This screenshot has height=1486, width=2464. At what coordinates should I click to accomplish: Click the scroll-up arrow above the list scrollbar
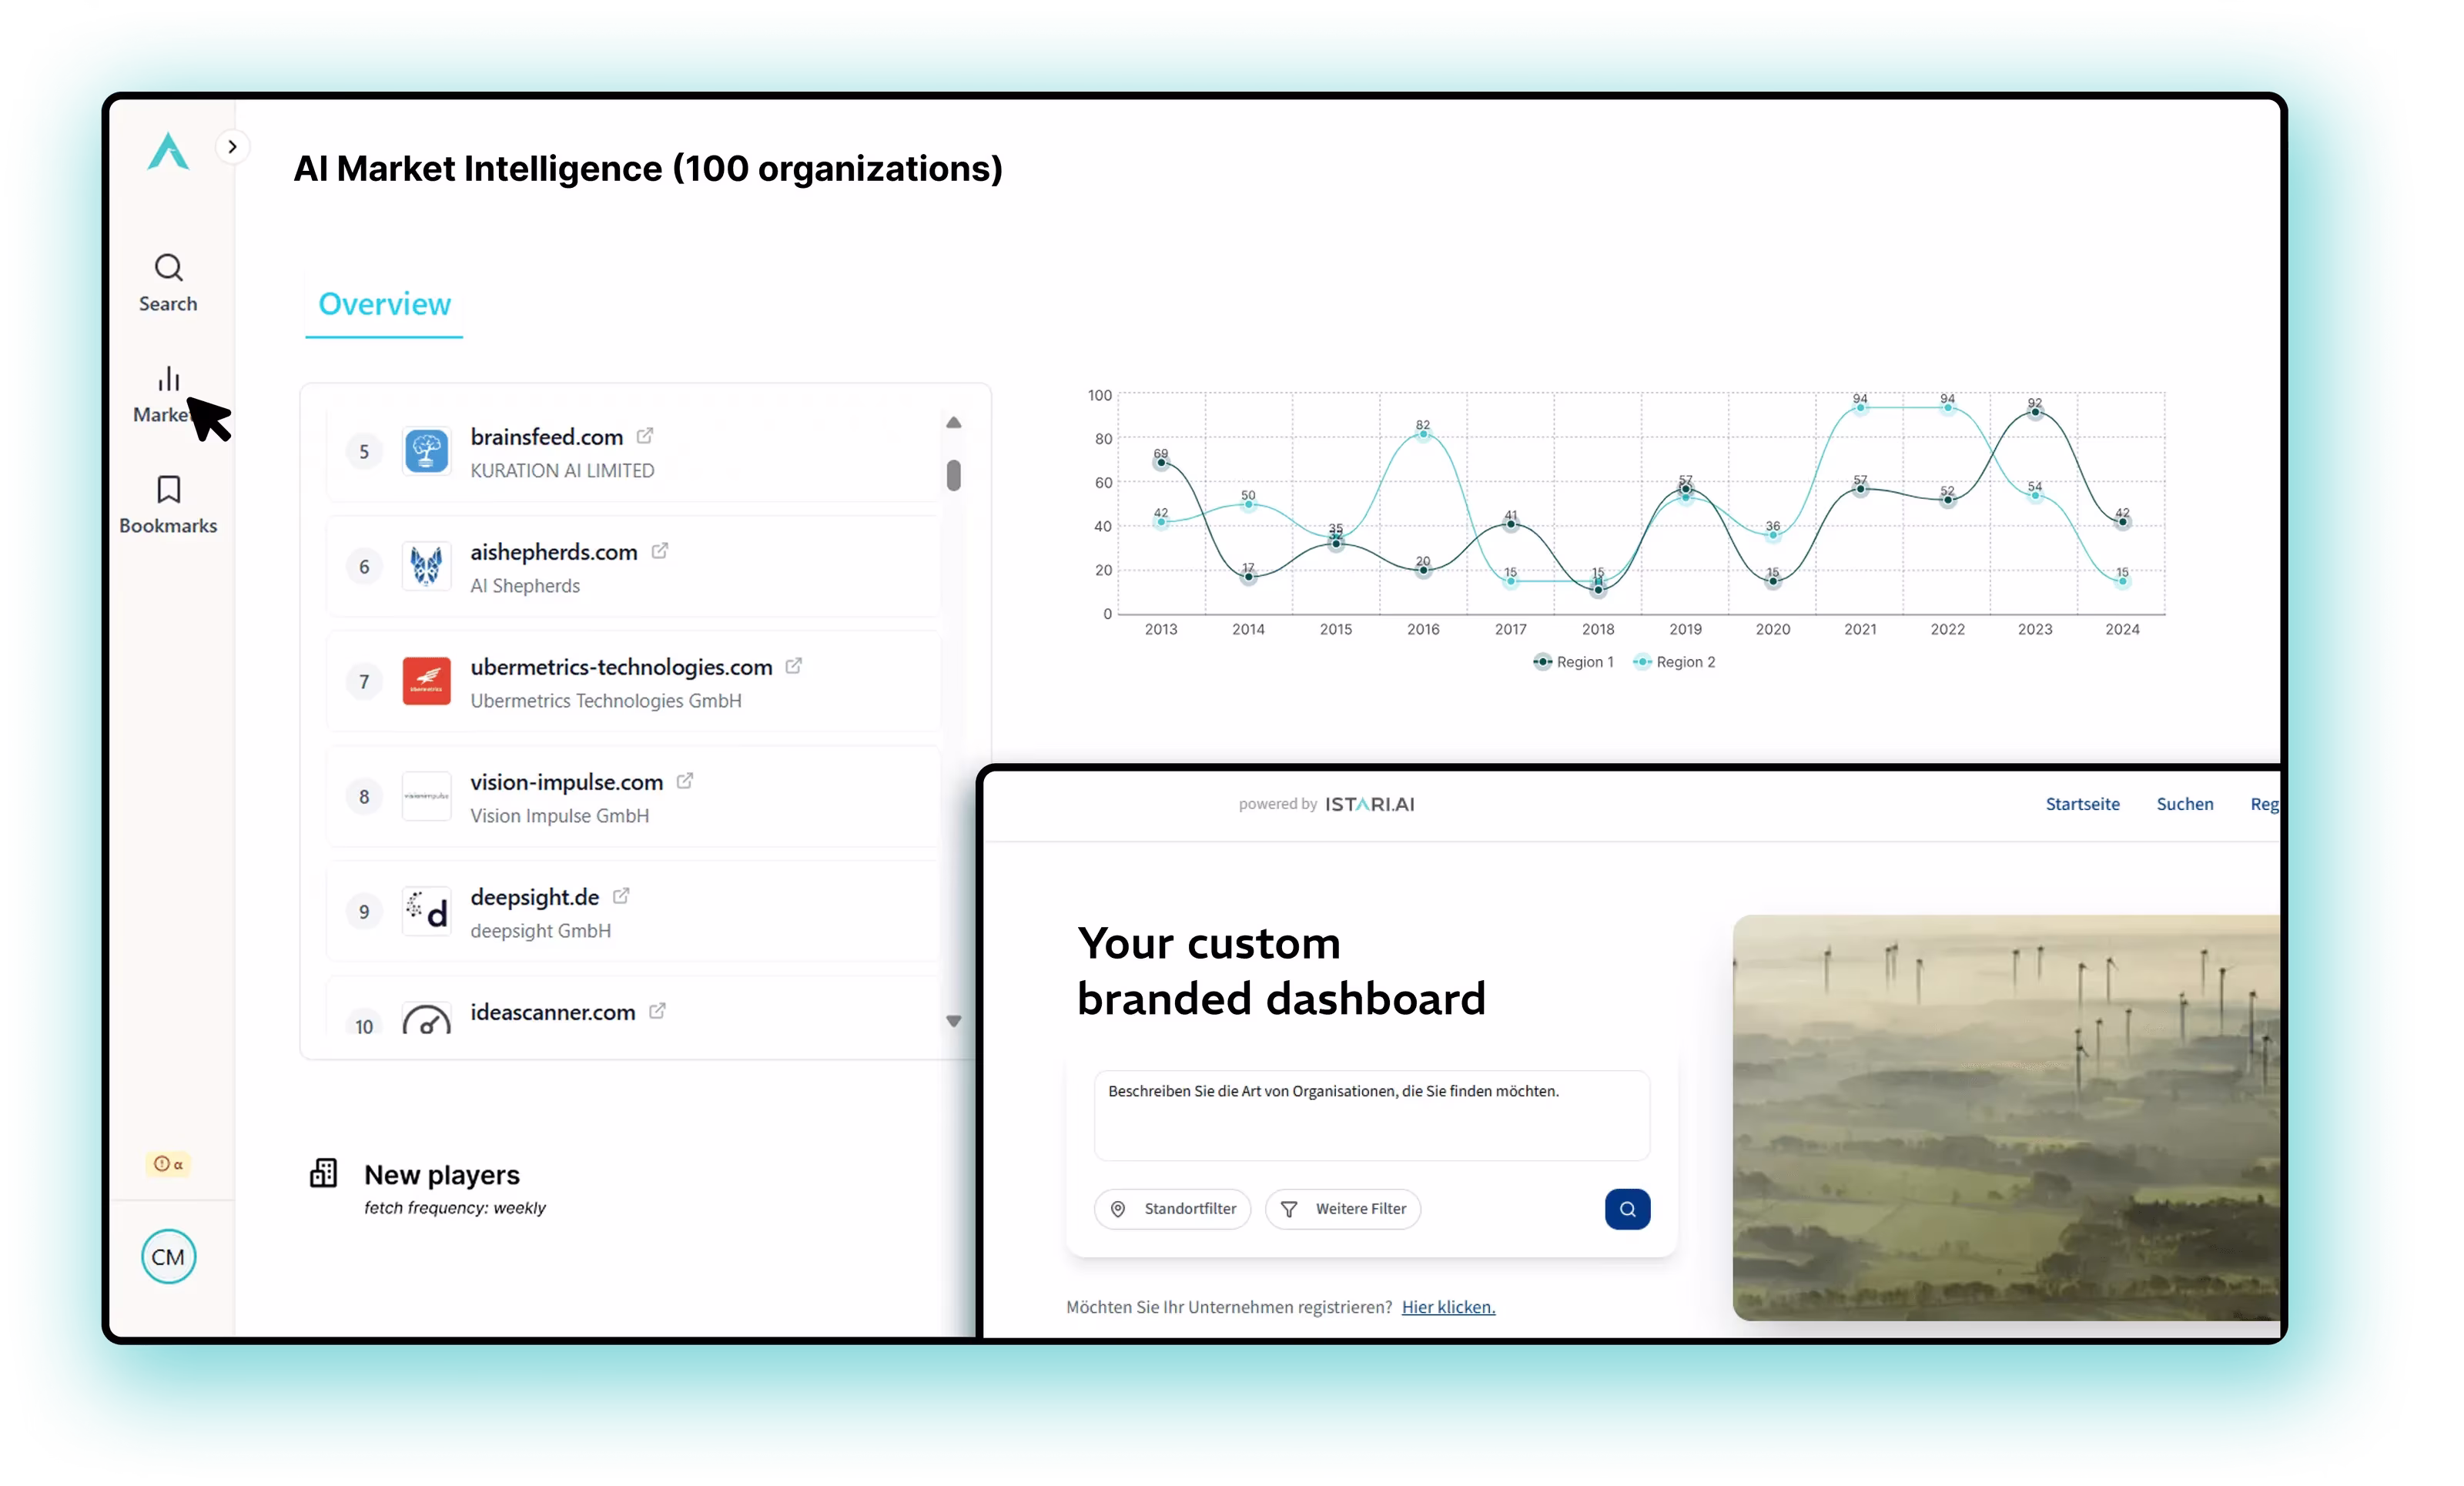(954, 422)
